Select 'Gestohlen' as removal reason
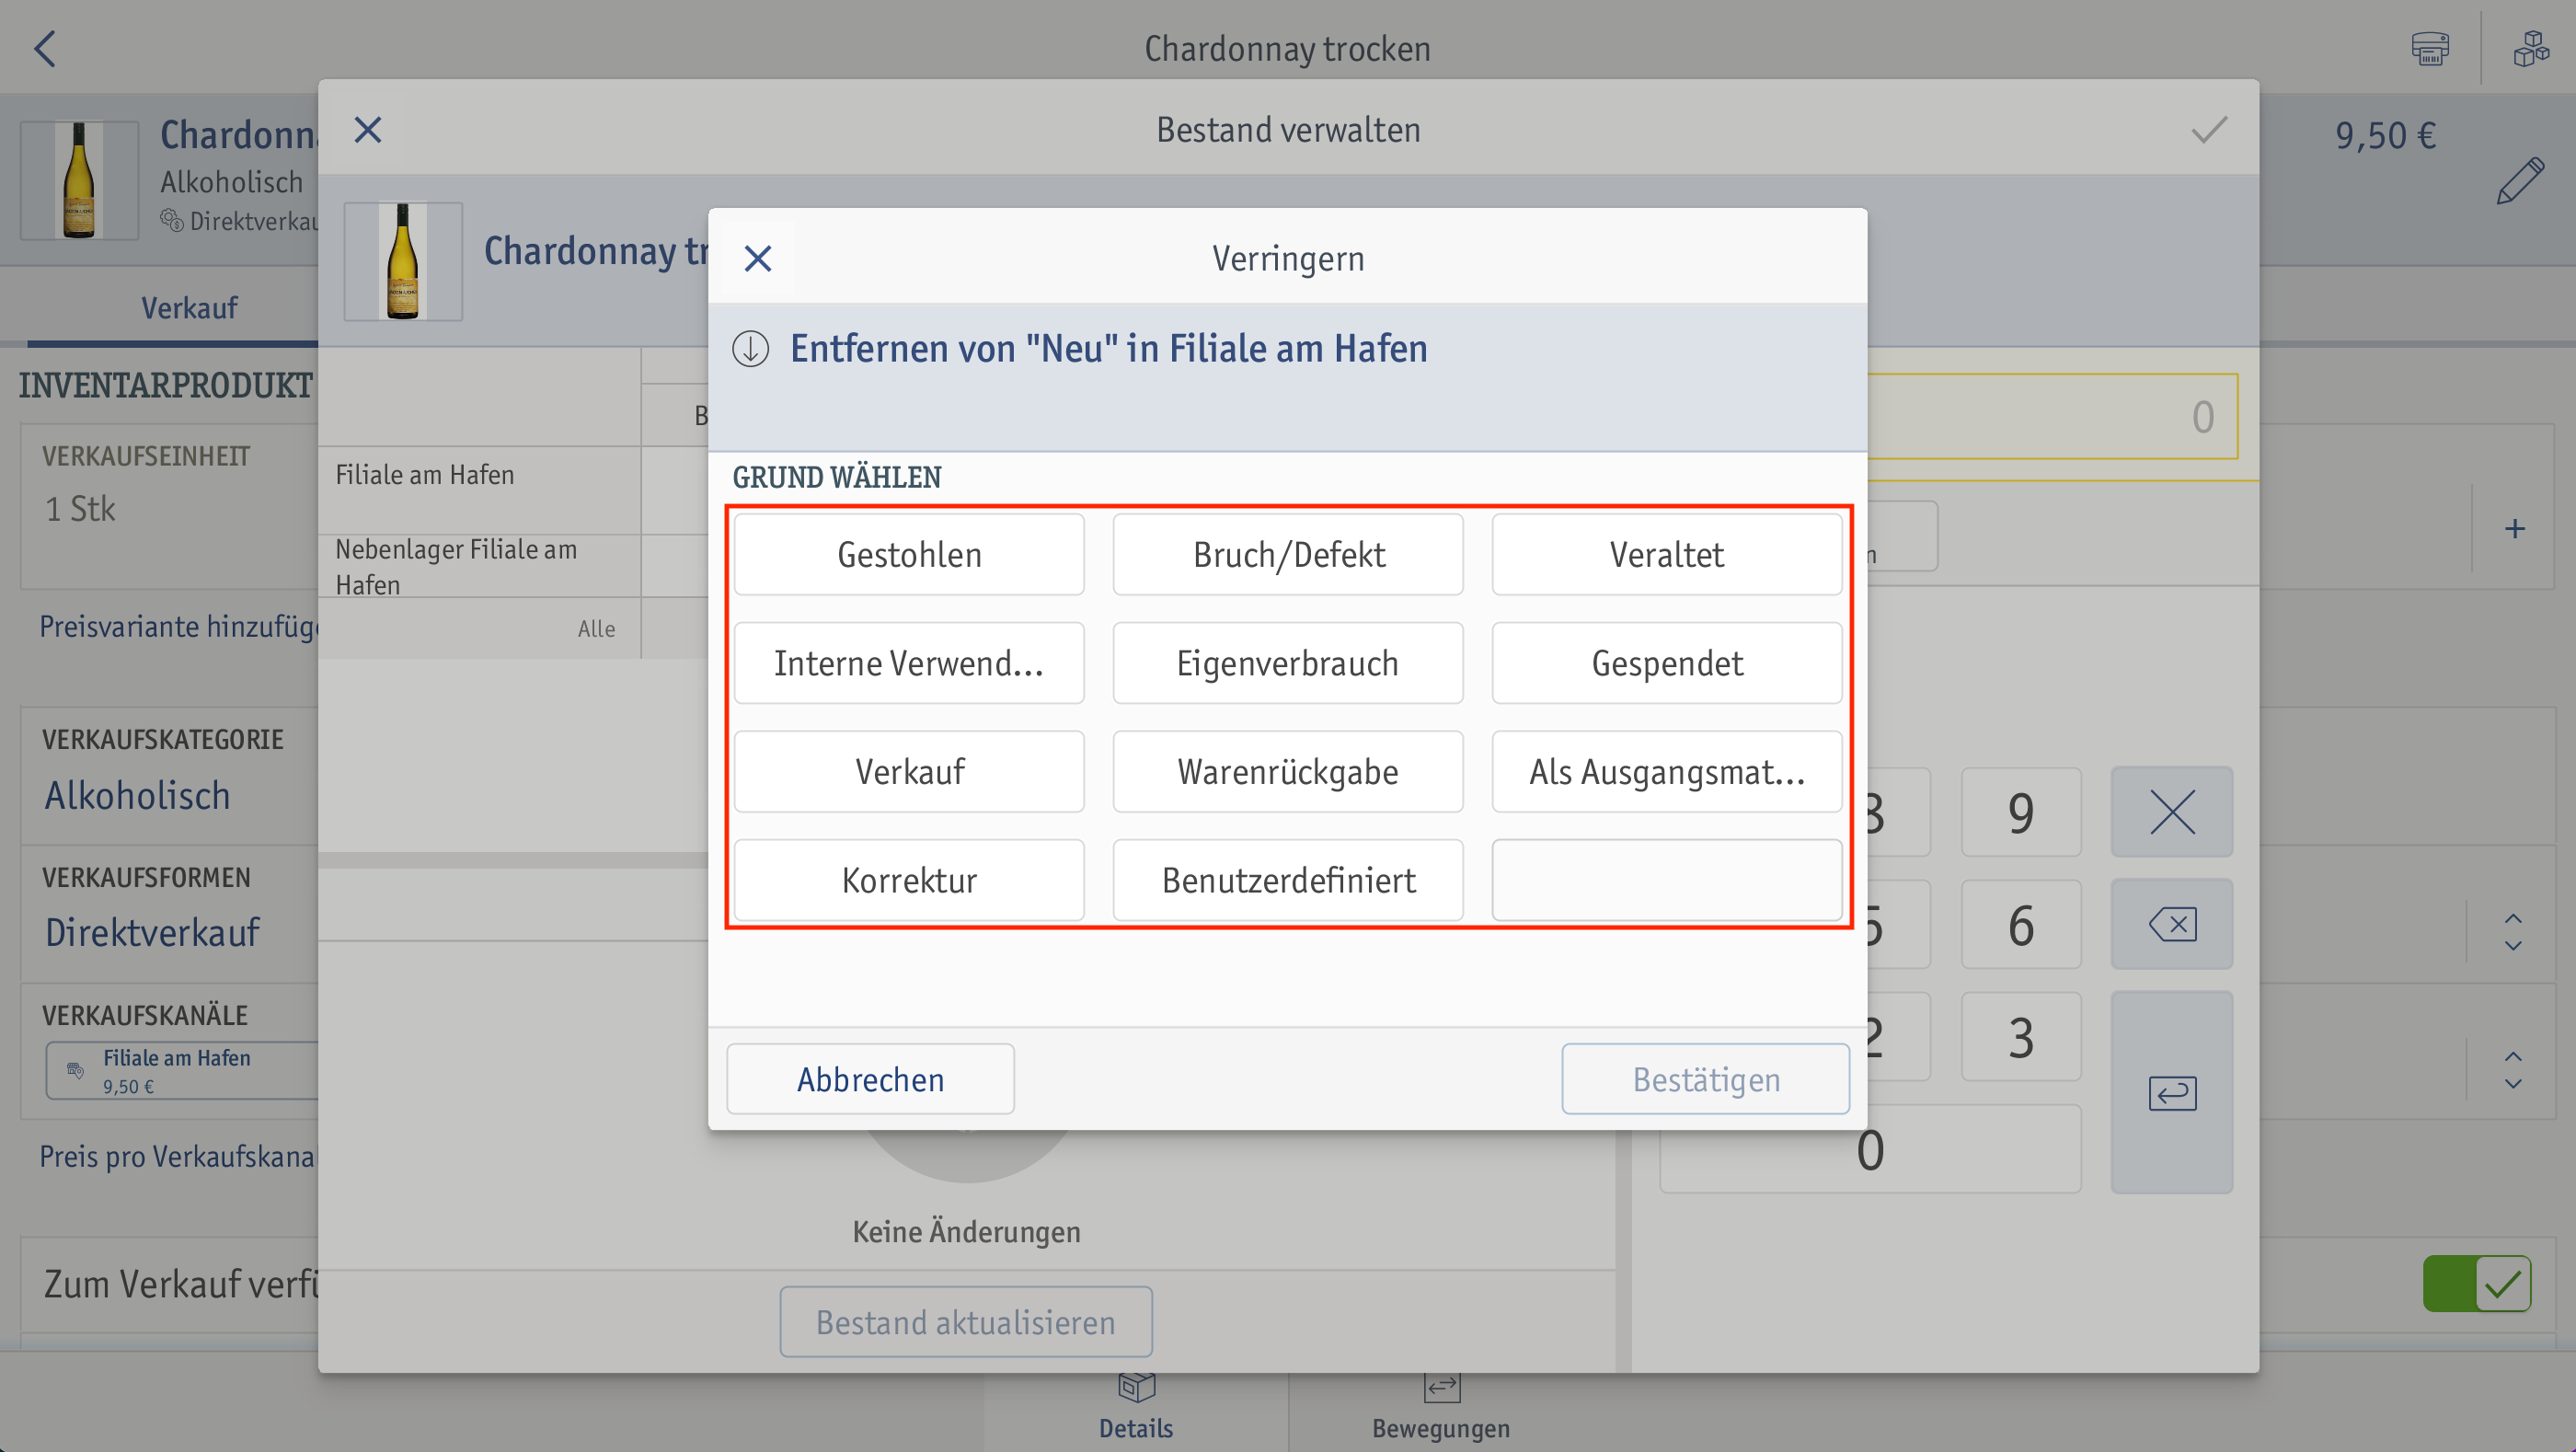The width and height of the screenshot is (2576, 1452). pos(908,556)
